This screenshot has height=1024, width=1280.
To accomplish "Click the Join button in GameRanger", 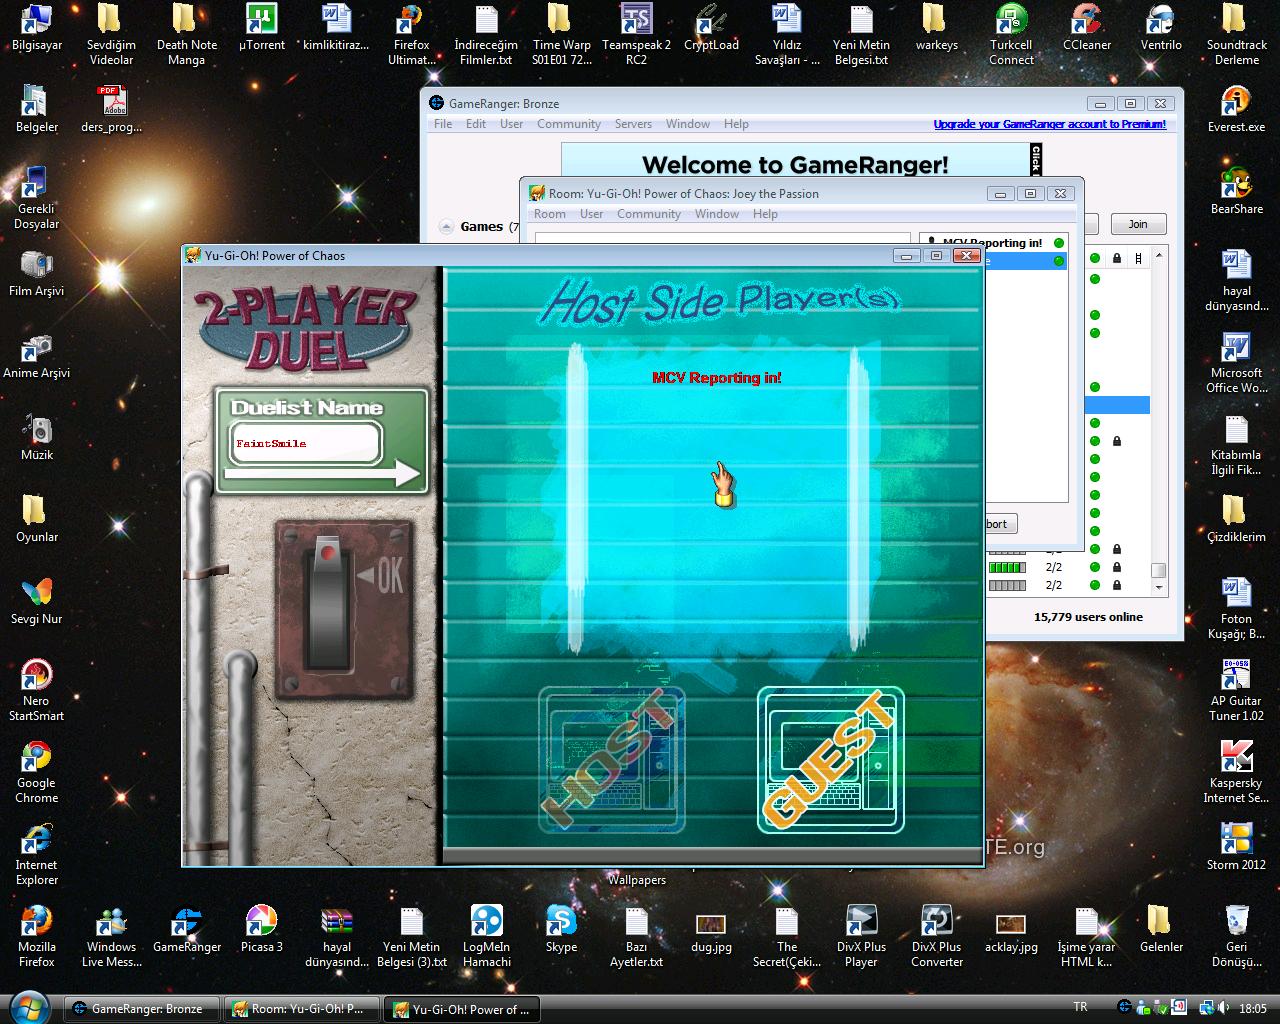I will 1138,224.
